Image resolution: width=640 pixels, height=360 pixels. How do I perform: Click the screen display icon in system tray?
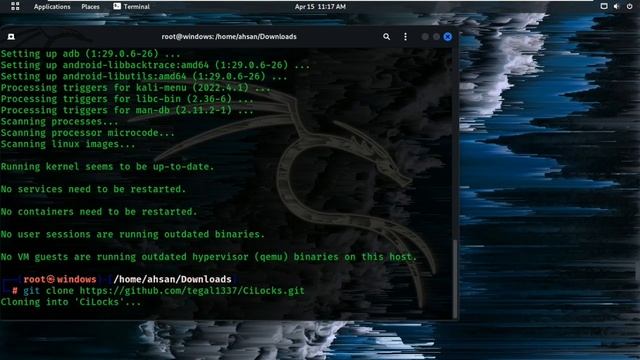[x=604, y=6]
